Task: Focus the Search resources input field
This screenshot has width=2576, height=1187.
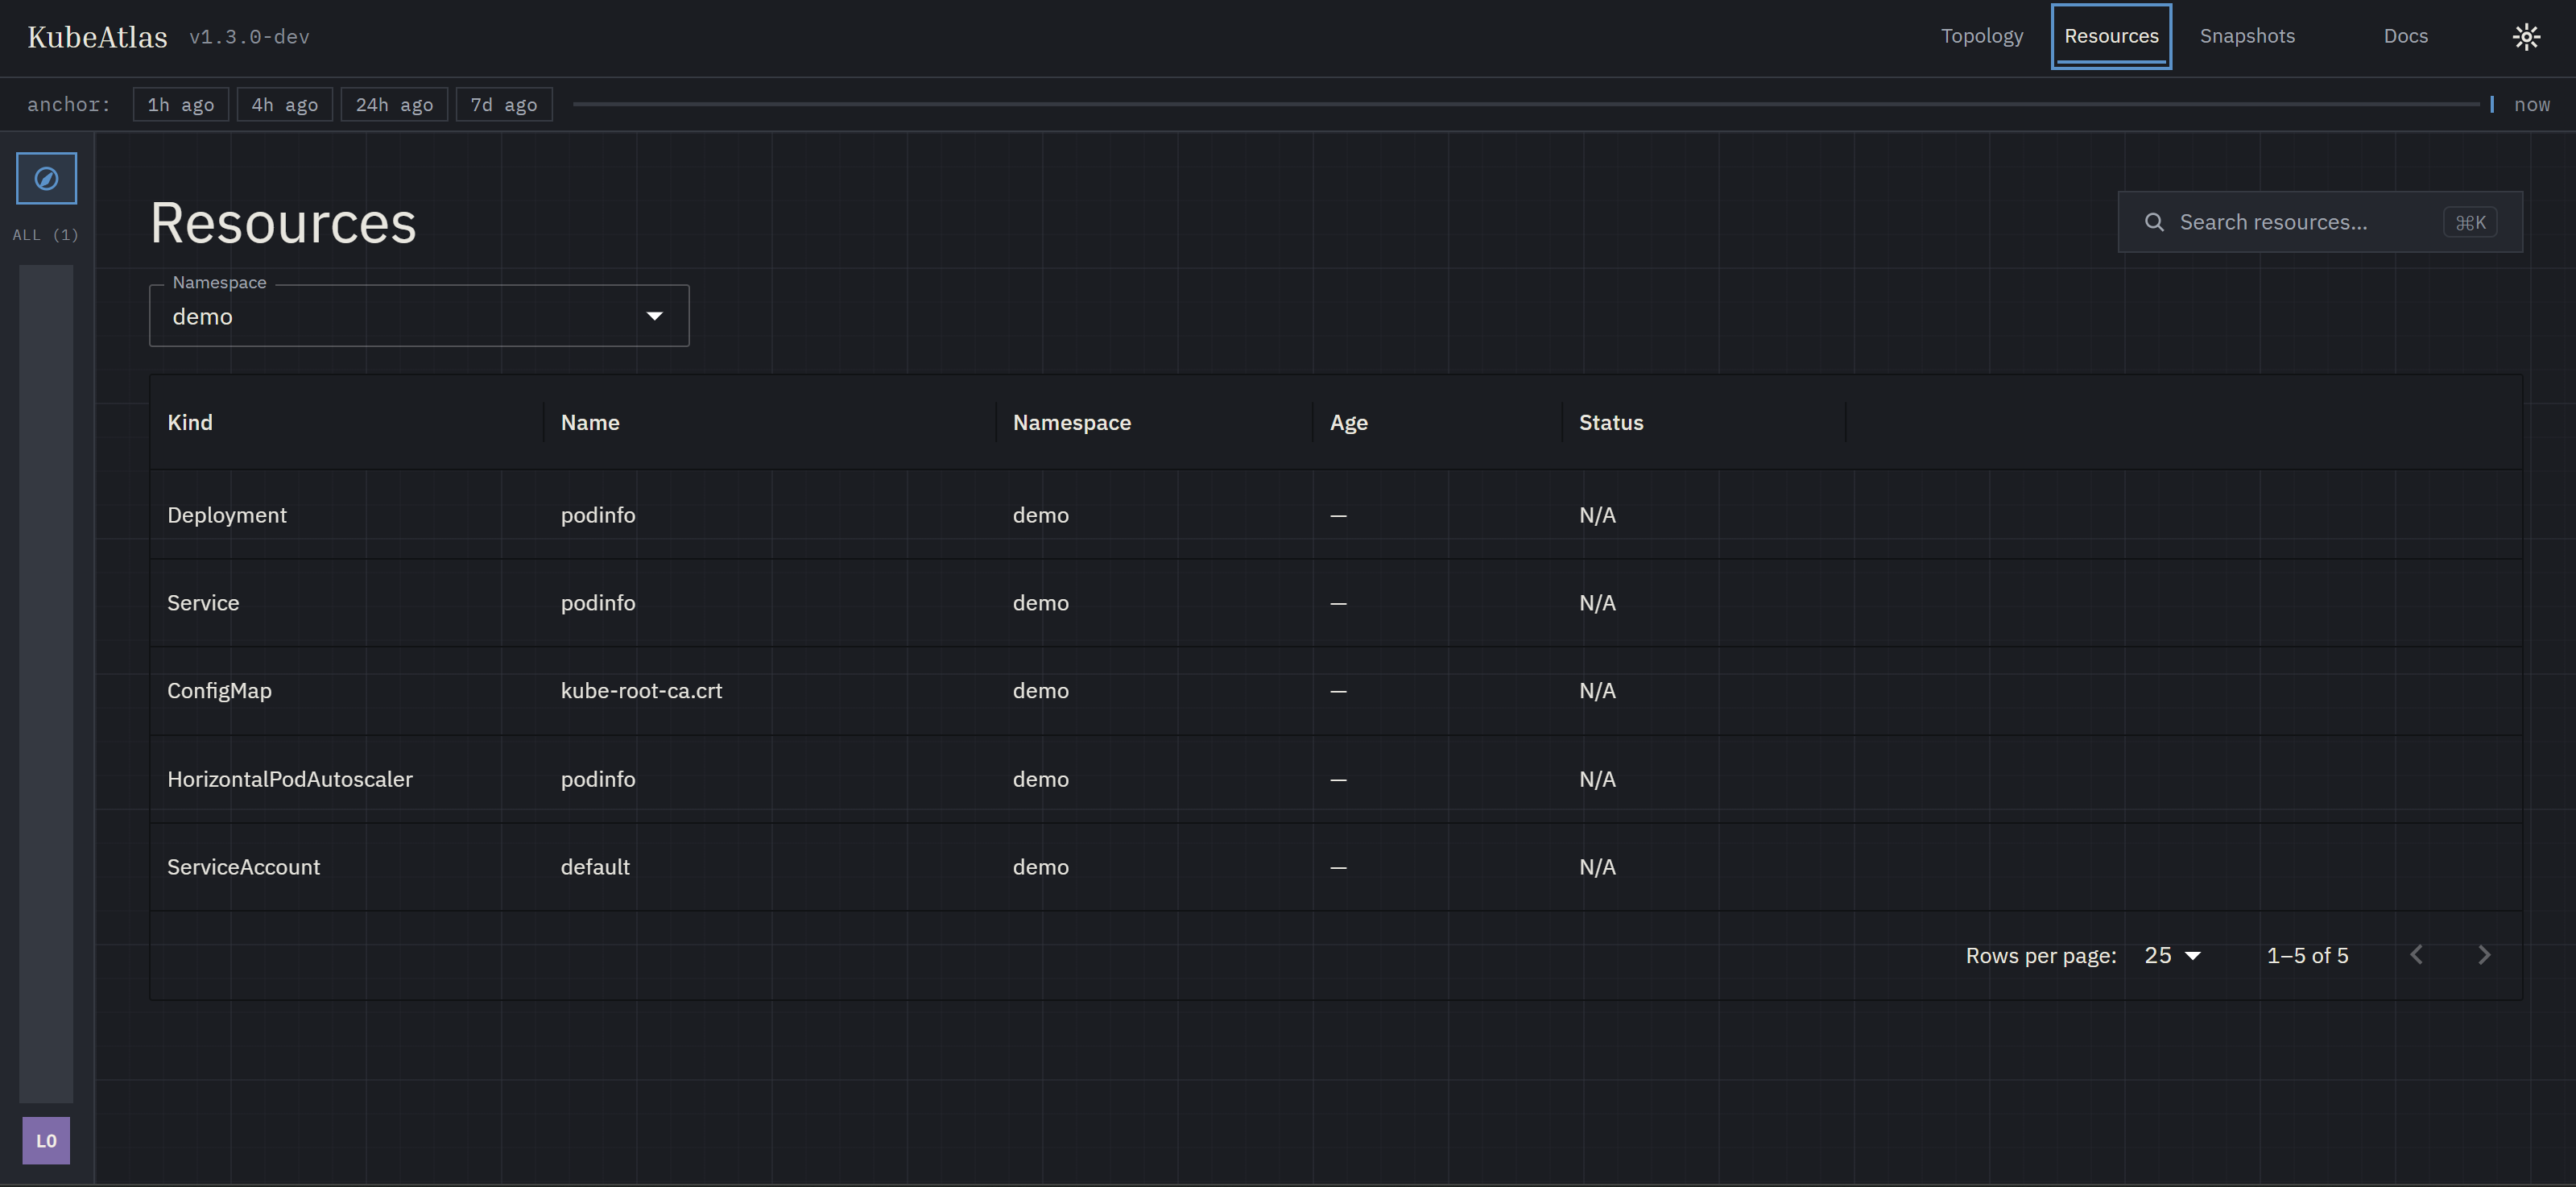Action: point(2320,222)
